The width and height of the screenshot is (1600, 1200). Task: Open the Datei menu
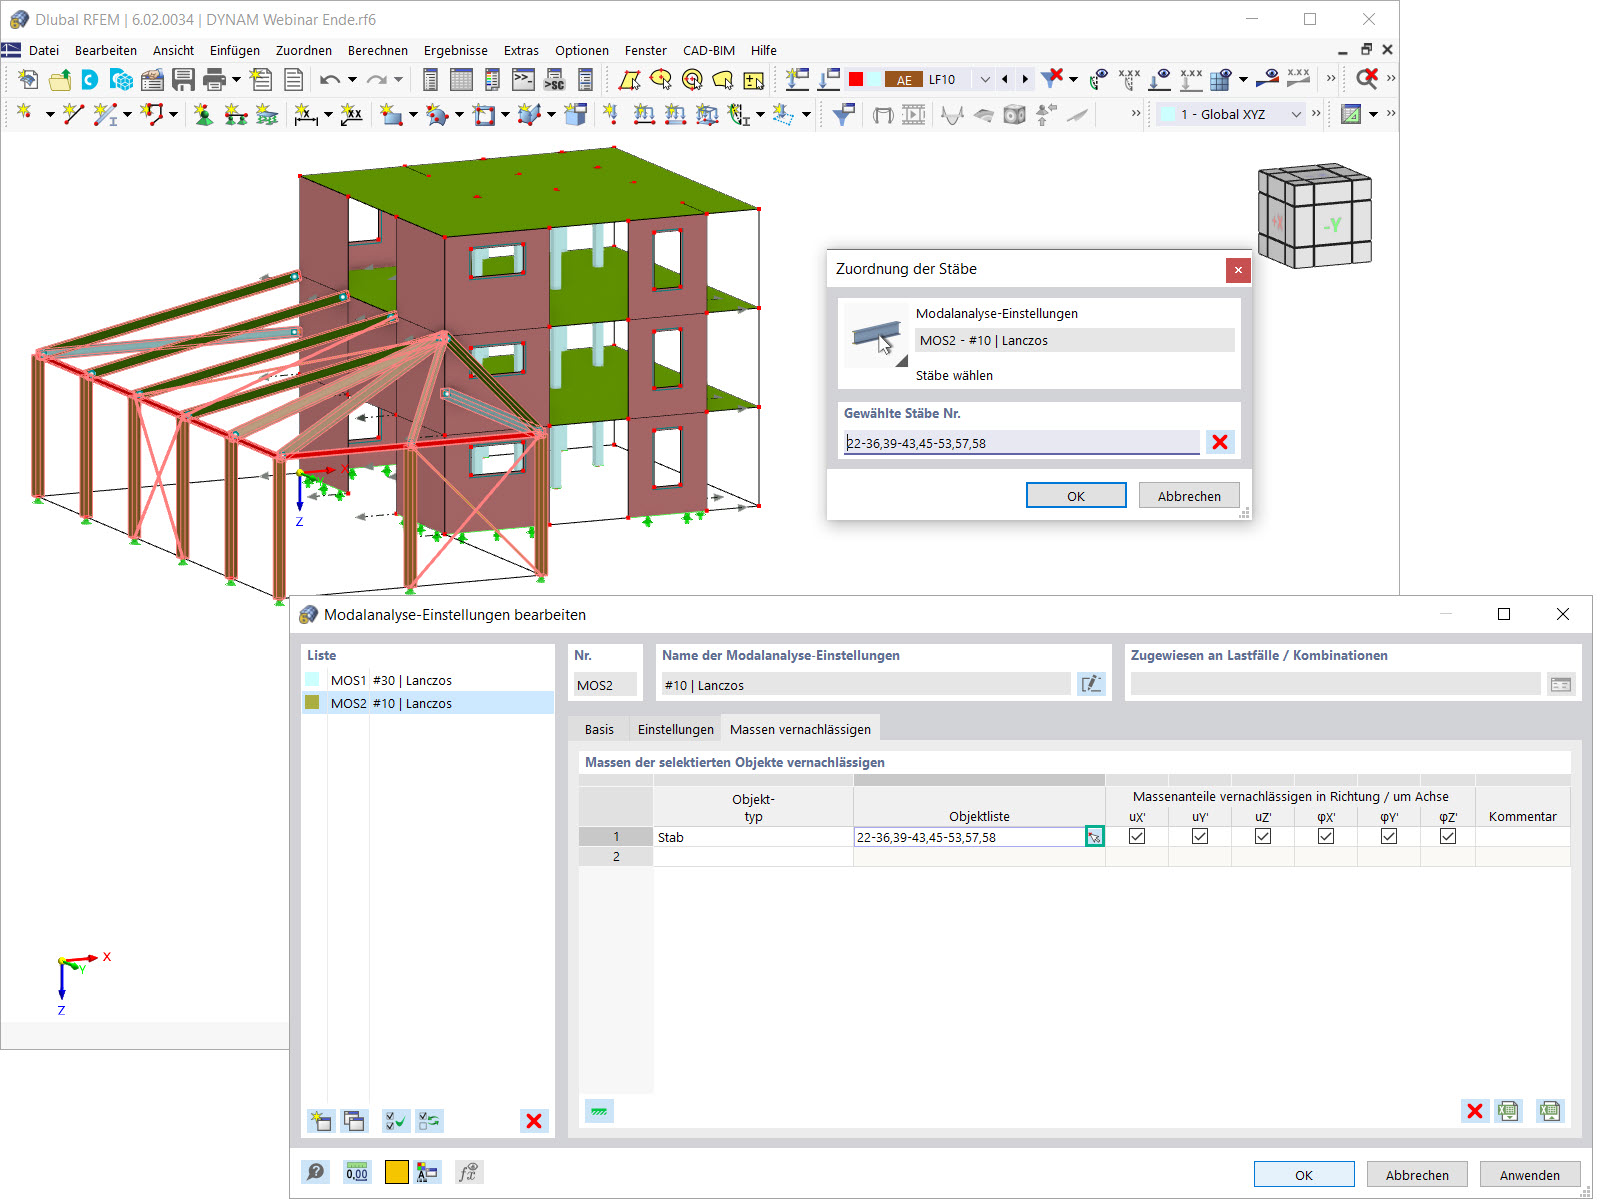[x=44, y=50]
